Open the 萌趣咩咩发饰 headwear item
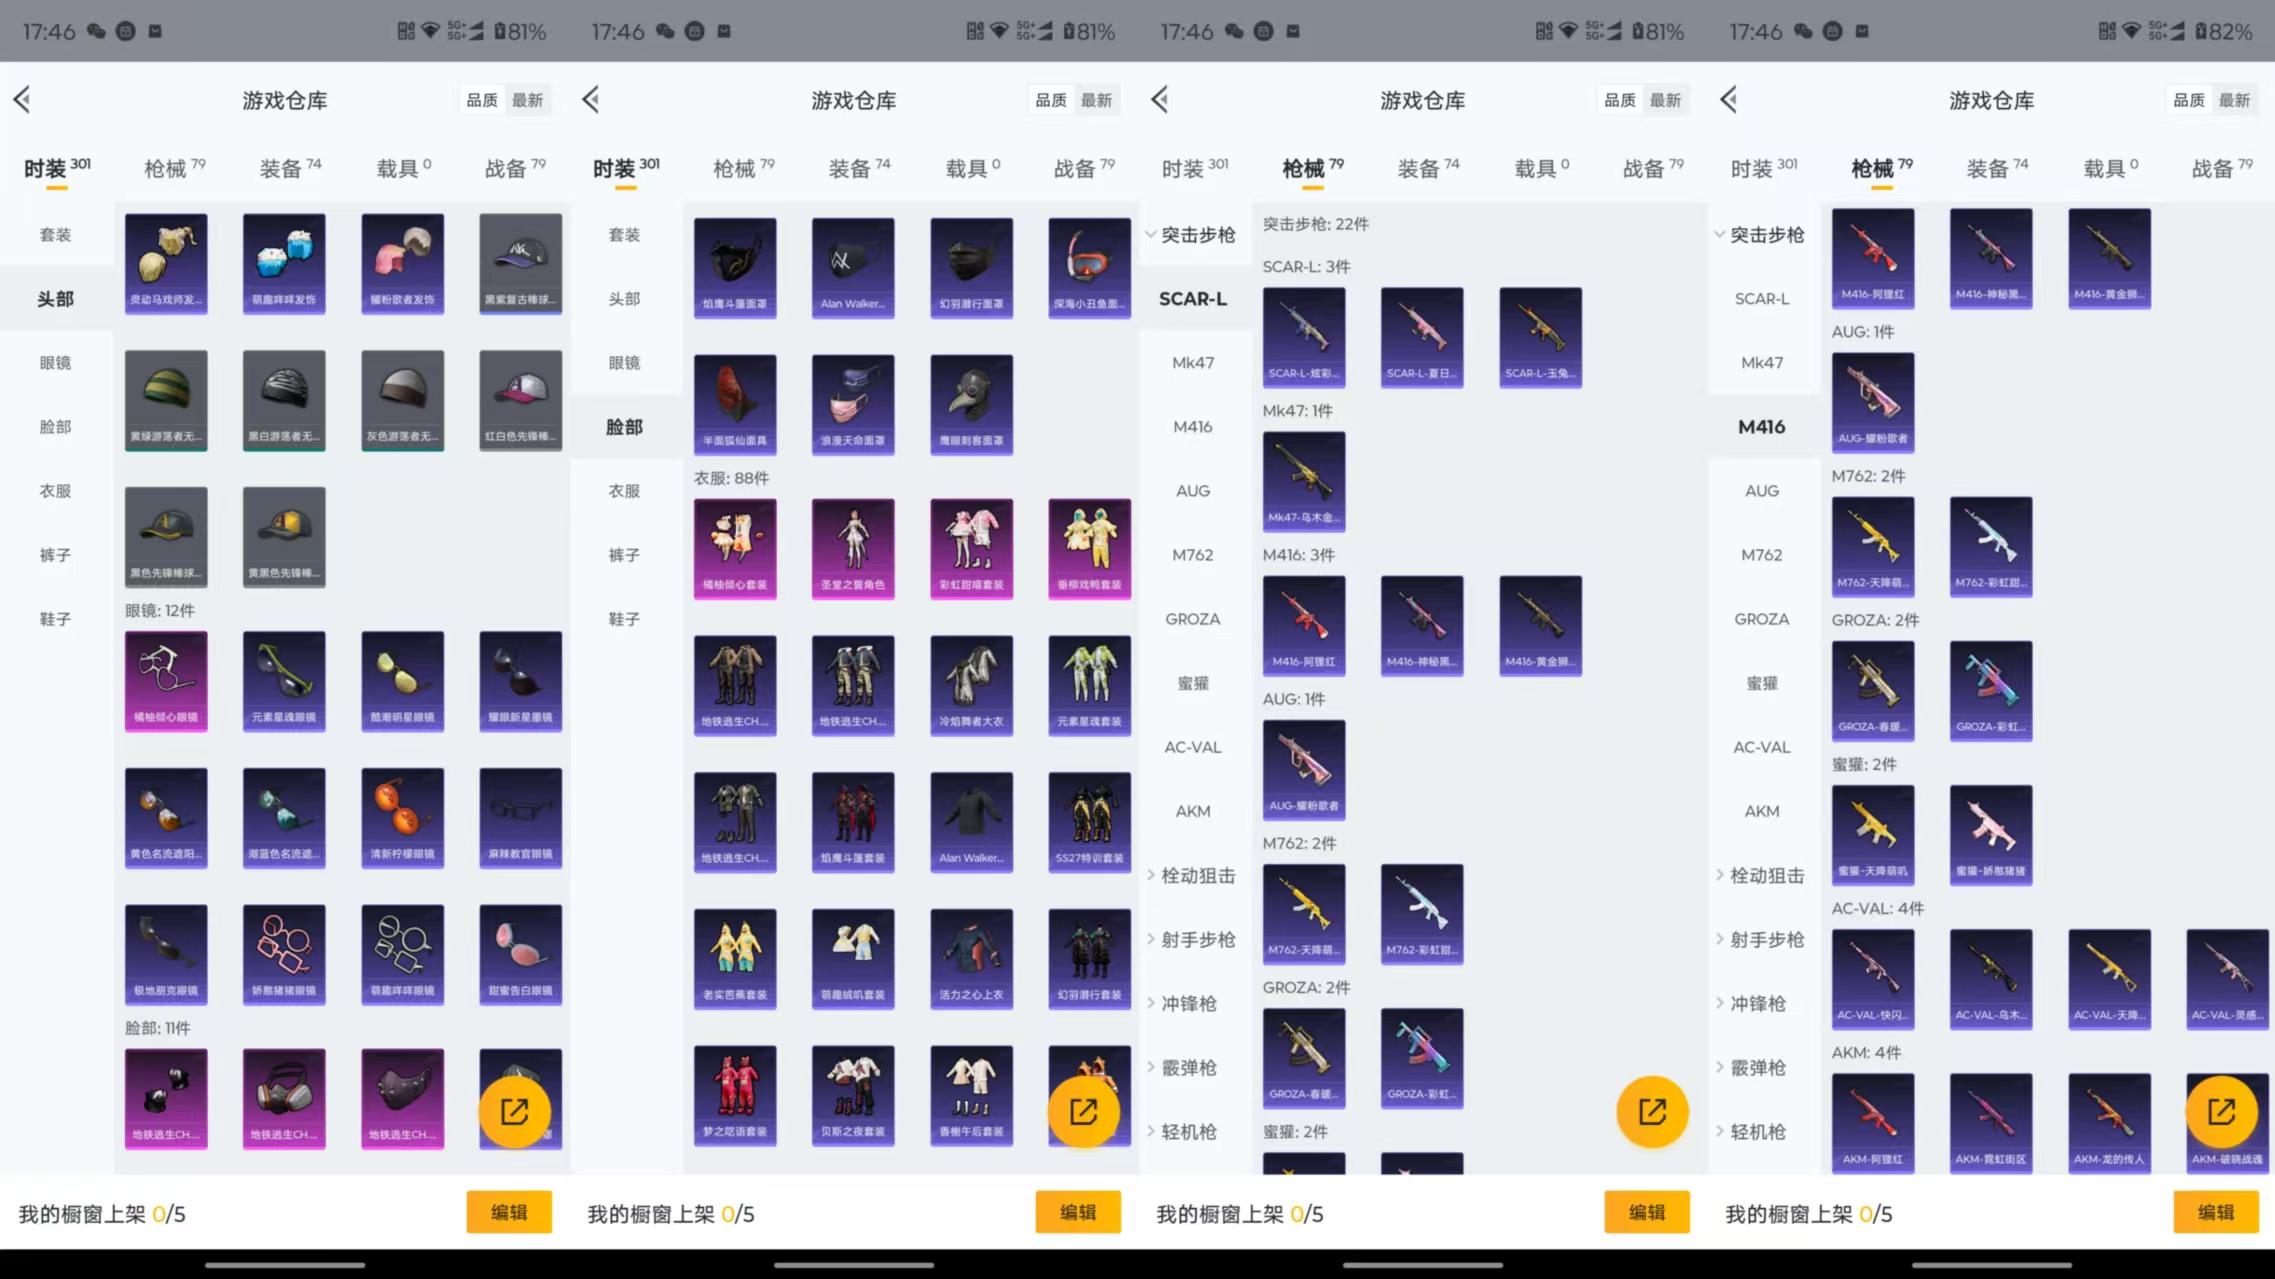 [284, 263]
